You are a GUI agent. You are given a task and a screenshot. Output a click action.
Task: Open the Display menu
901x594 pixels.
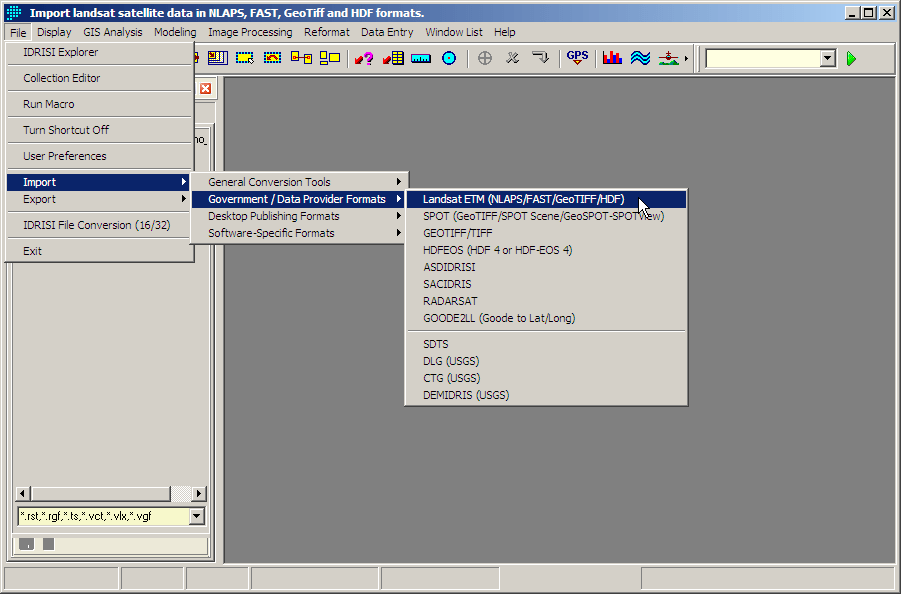(x=54, y=32)
